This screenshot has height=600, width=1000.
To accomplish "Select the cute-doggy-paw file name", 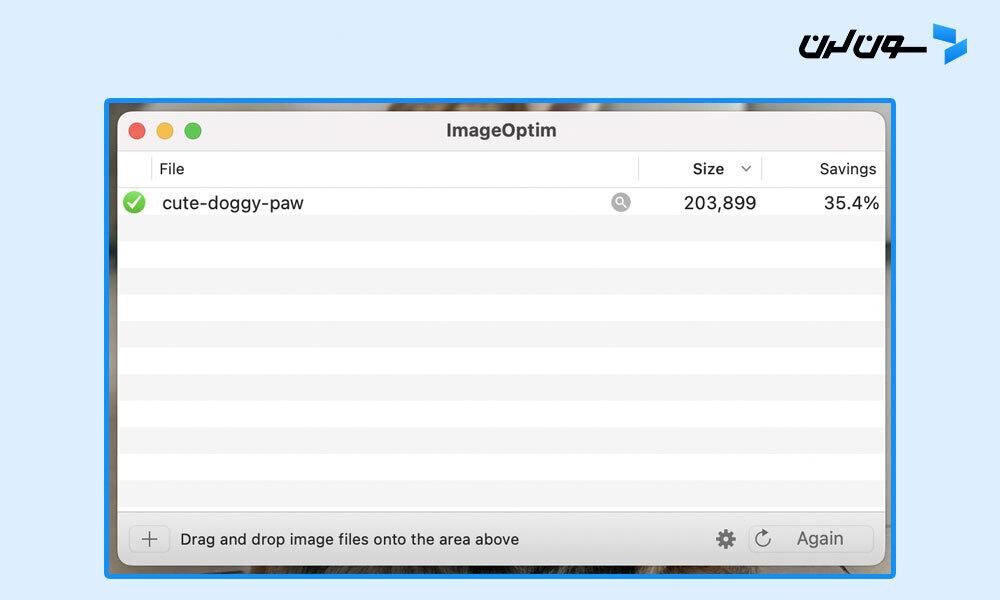I will pyautogui.click(x=233, y=203).
